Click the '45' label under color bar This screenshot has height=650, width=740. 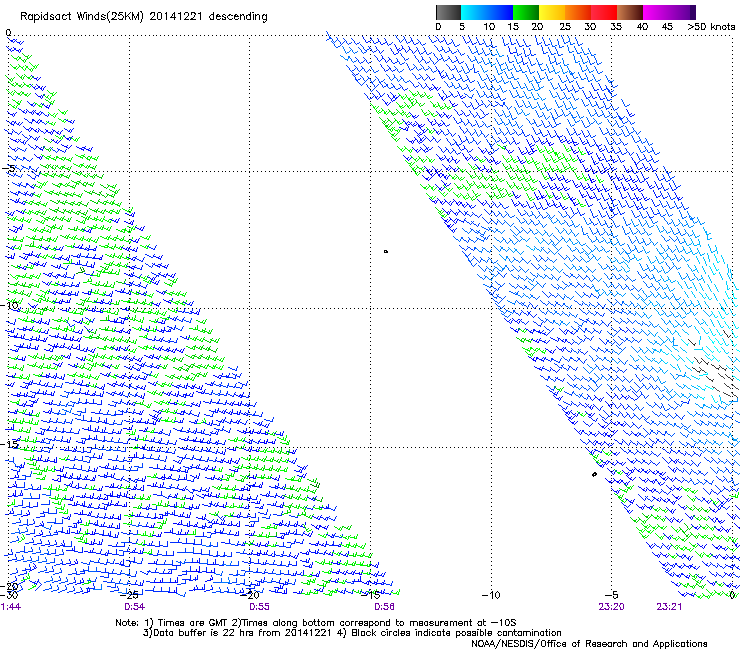click(667, 26)
